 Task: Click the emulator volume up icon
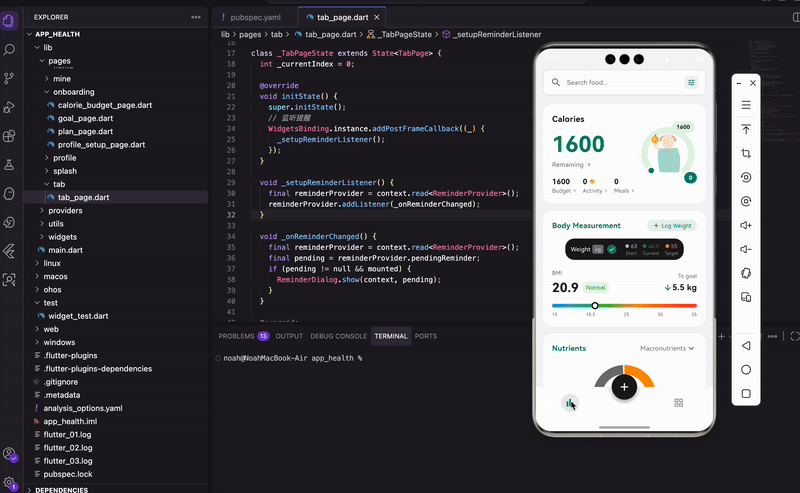[x=746, y=225]
